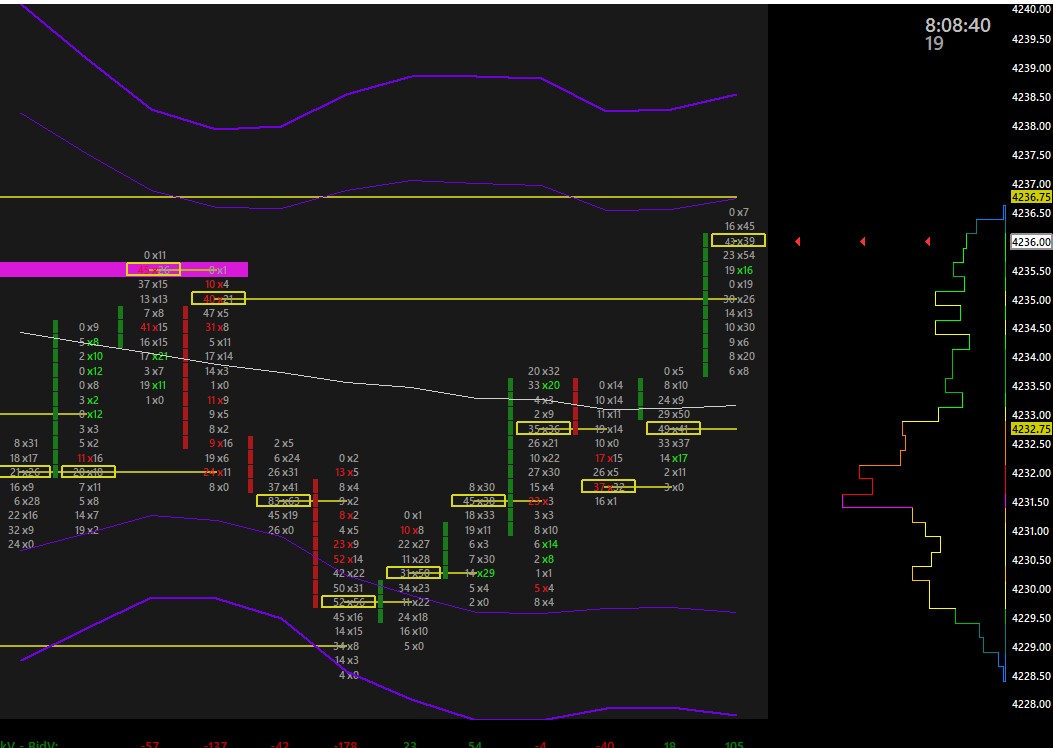Click the boxed 52x56 footprint cell
This screenshot has height=748, width=1053.
tap(349, 602)
